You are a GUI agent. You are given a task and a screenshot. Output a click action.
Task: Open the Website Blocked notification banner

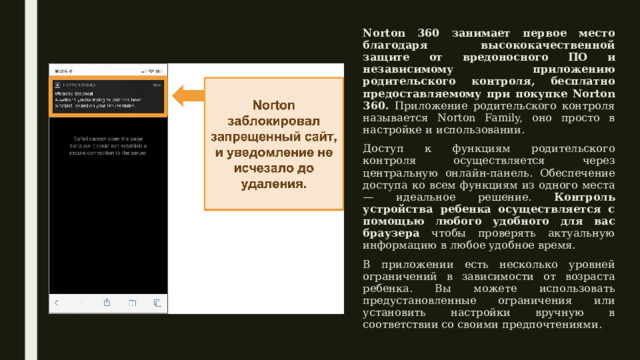coord(108,96)
